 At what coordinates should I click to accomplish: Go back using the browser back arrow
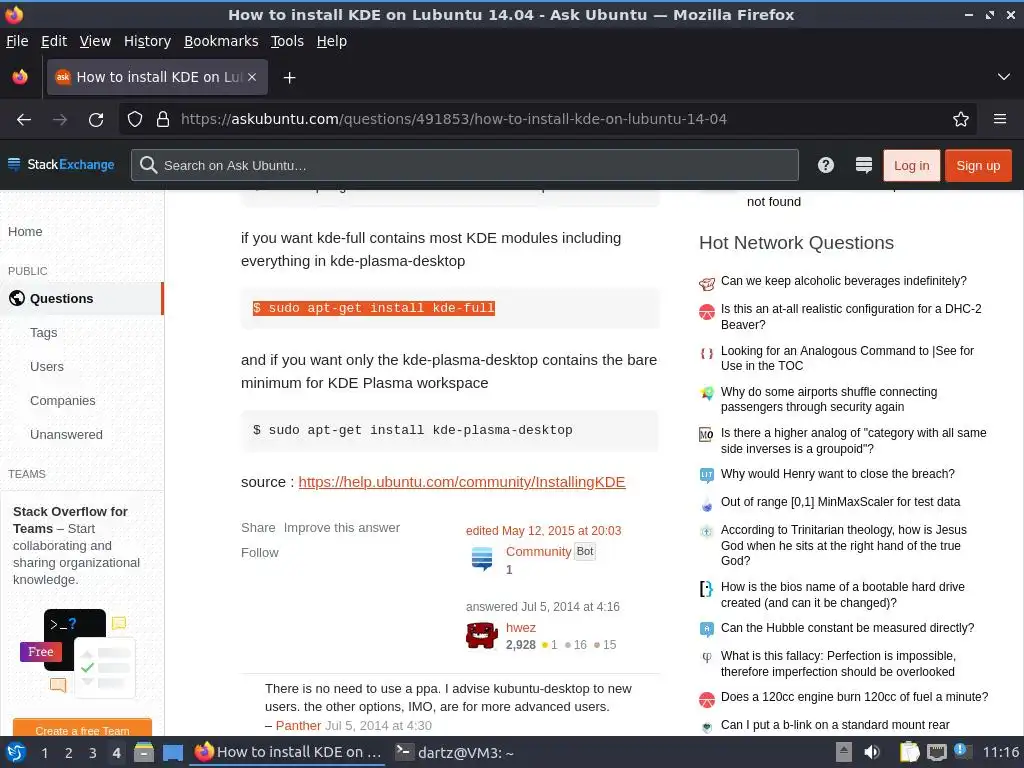[x=24, y=120]
